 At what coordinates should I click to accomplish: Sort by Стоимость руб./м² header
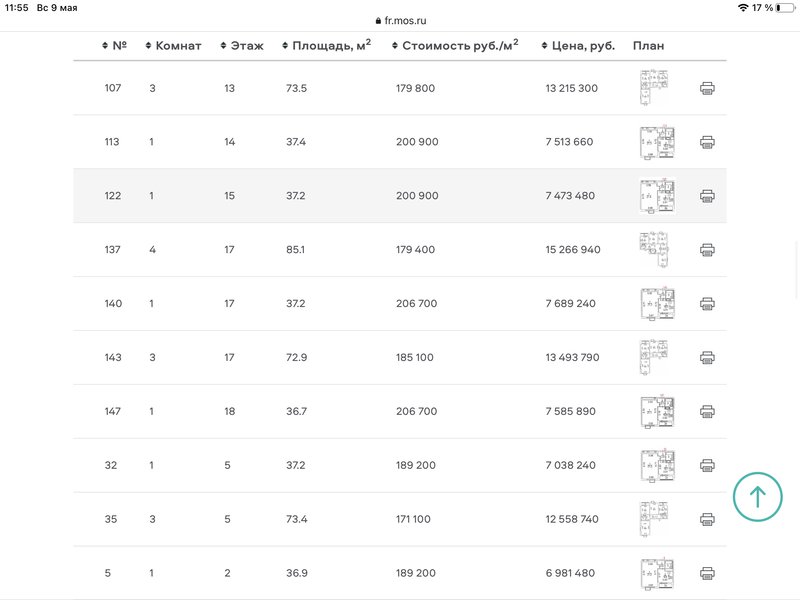[455, 45]
